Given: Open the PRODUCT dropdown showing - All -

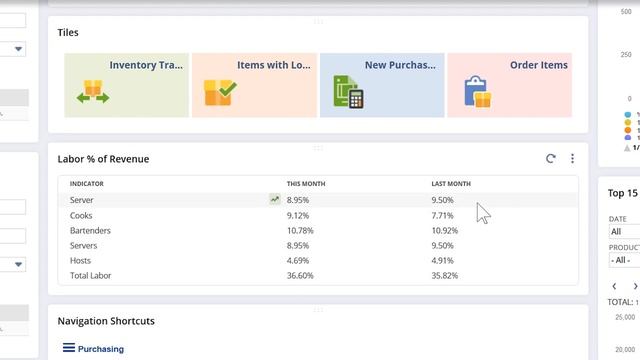Looking at the screenshot, I should coord(624,260).
